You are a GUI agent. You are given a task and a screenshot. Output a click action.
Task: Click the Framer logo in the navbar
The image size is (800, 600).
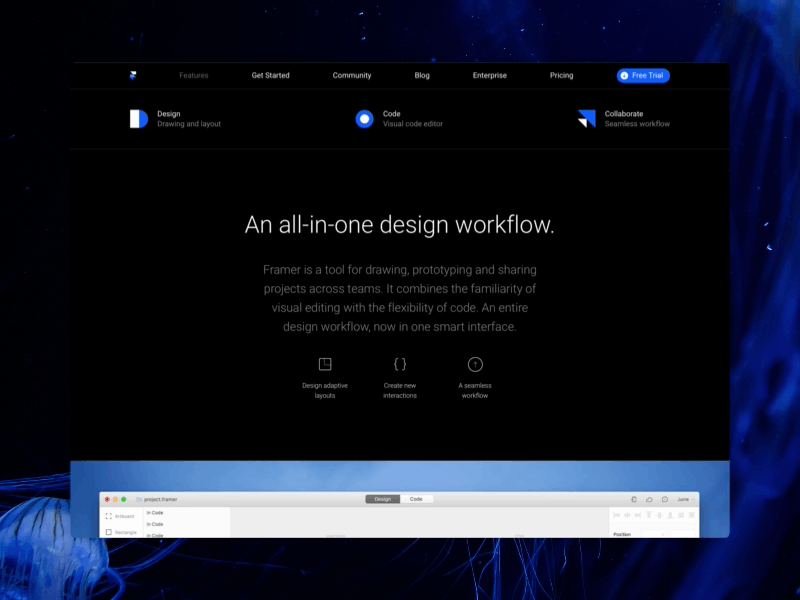tap(132, 75)
